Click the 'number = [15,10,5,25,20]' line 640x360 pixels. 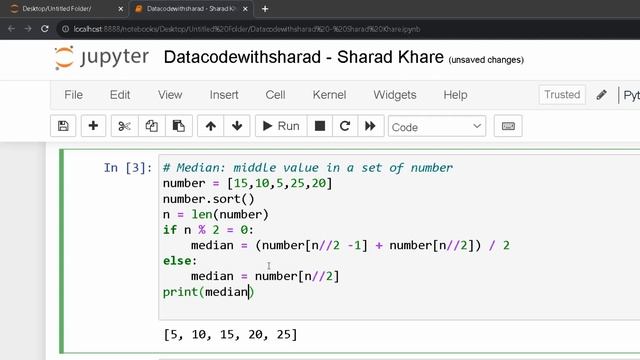click(247, 183)
